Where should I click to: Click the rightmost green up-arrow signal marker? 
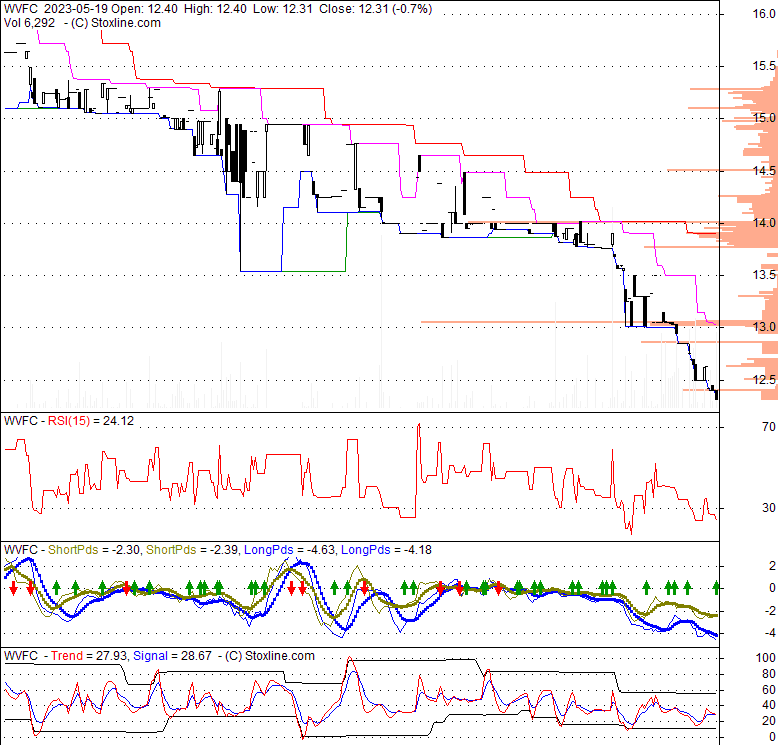coord(716,588)
